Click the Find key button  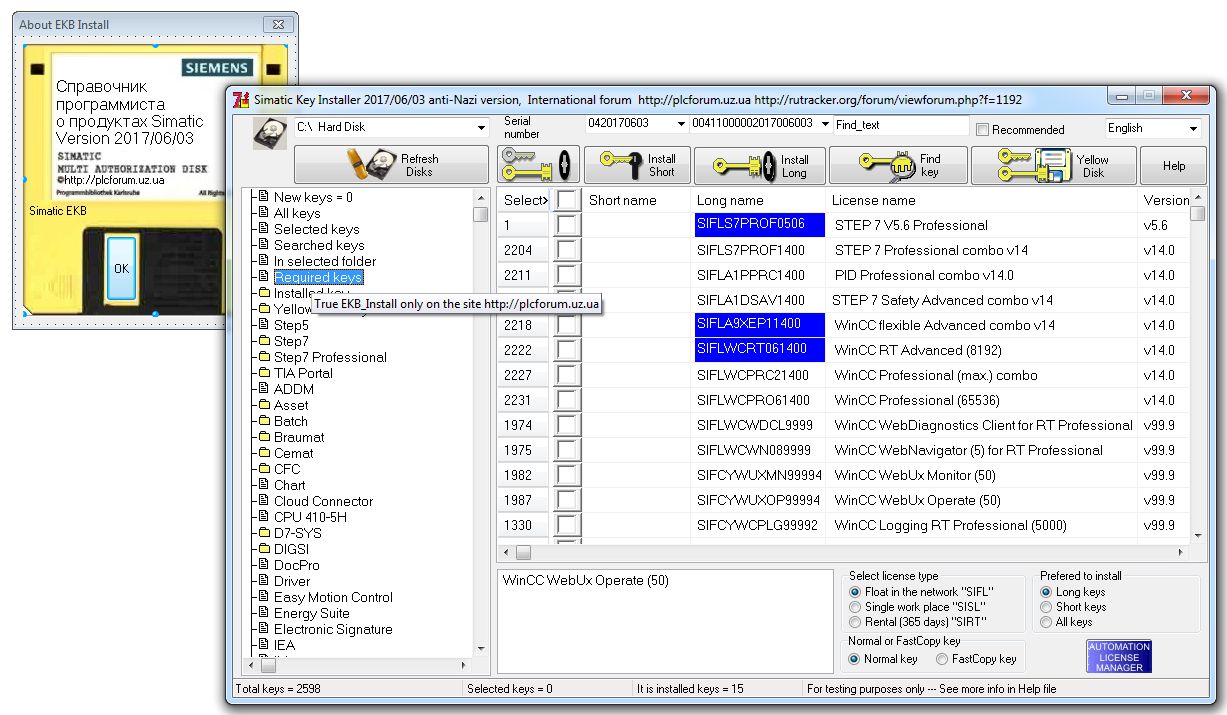click(897, 165)
